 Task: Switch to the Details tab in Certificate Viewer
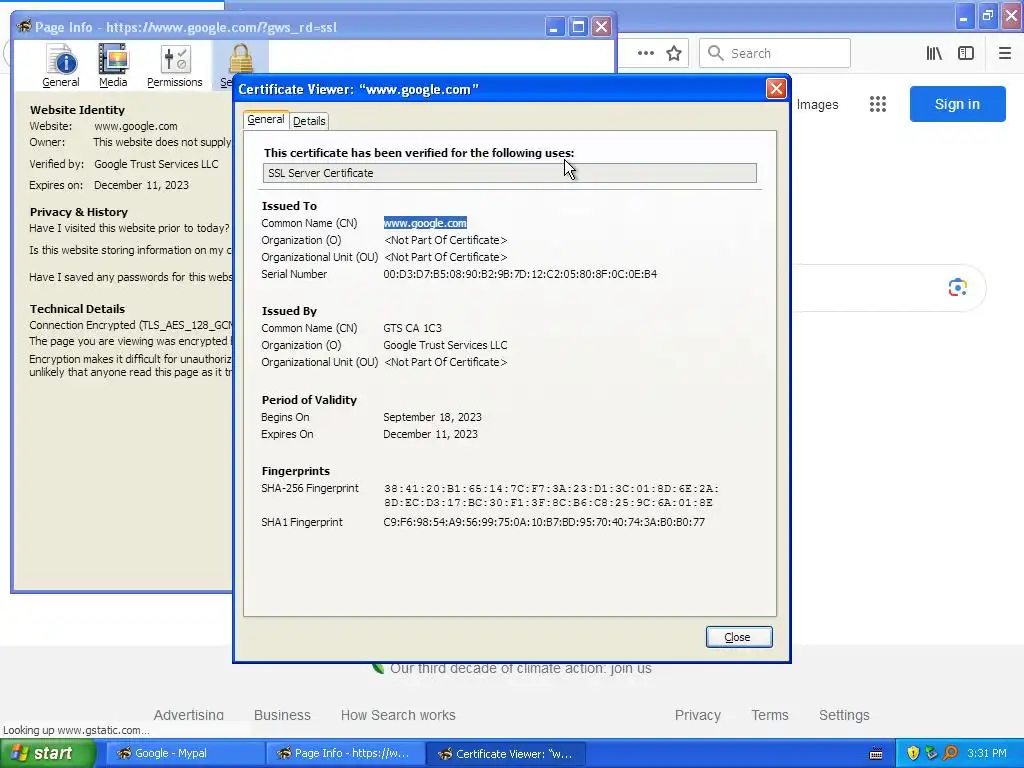click(309, 121)
